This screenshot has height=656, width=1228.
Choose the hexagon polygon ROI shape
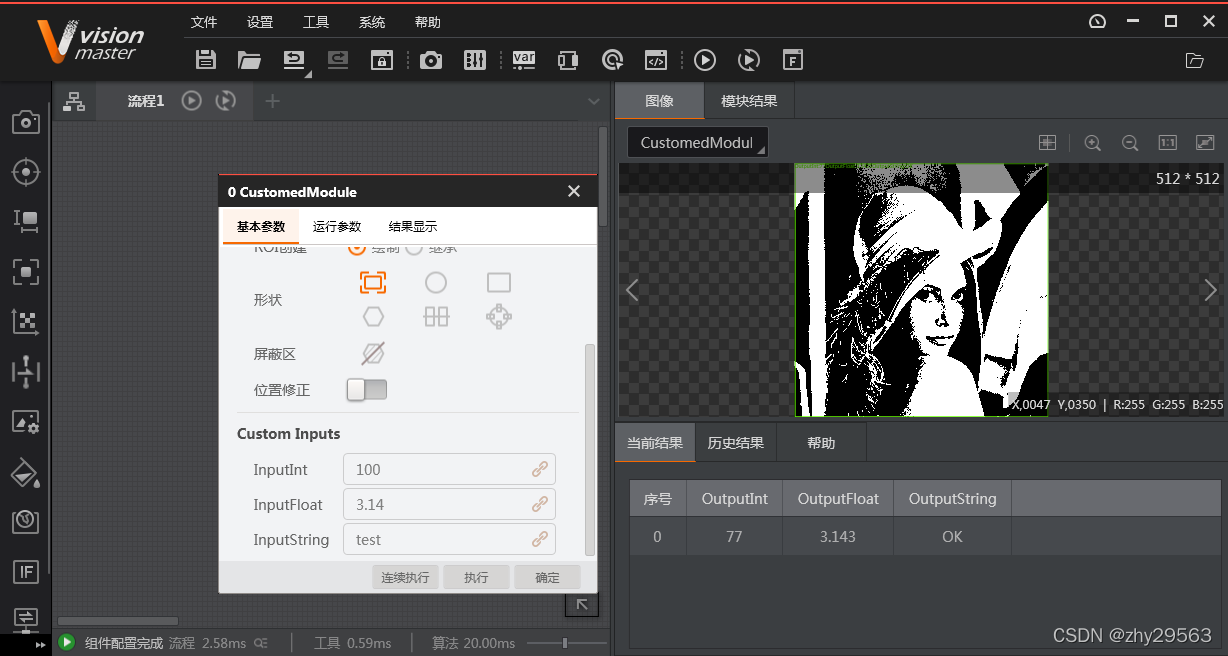click(373, 317)
